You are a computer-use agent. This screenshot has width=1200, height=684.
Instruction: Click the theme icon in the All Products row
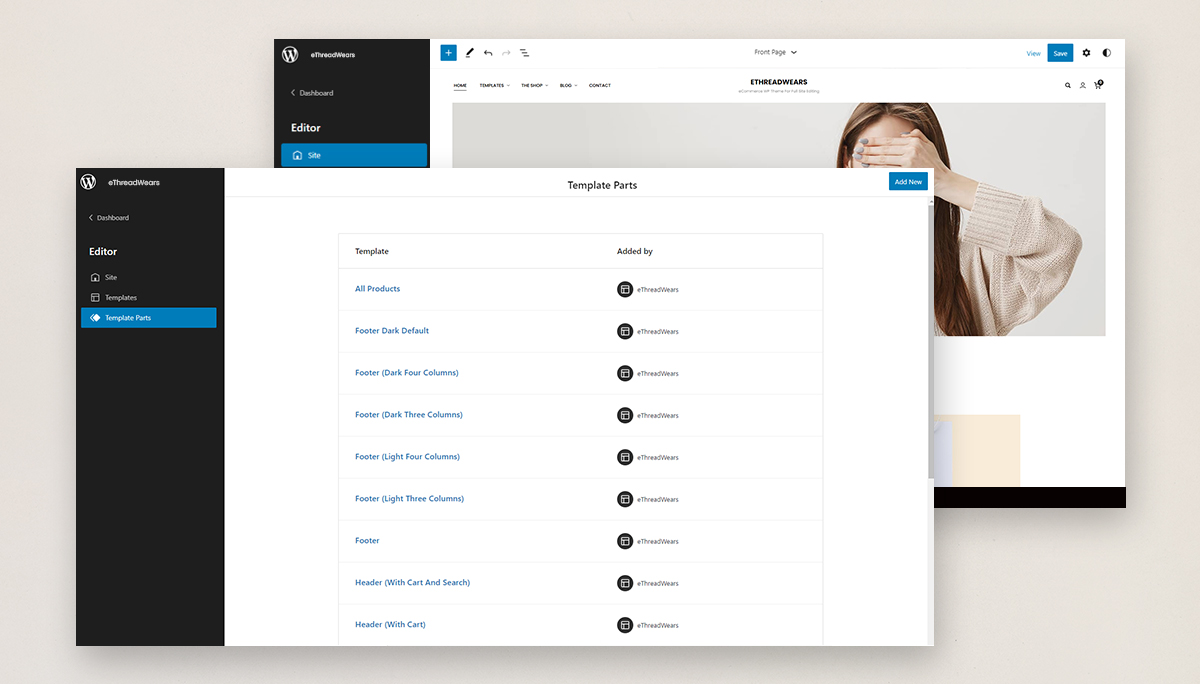click(x=625, y=289)
